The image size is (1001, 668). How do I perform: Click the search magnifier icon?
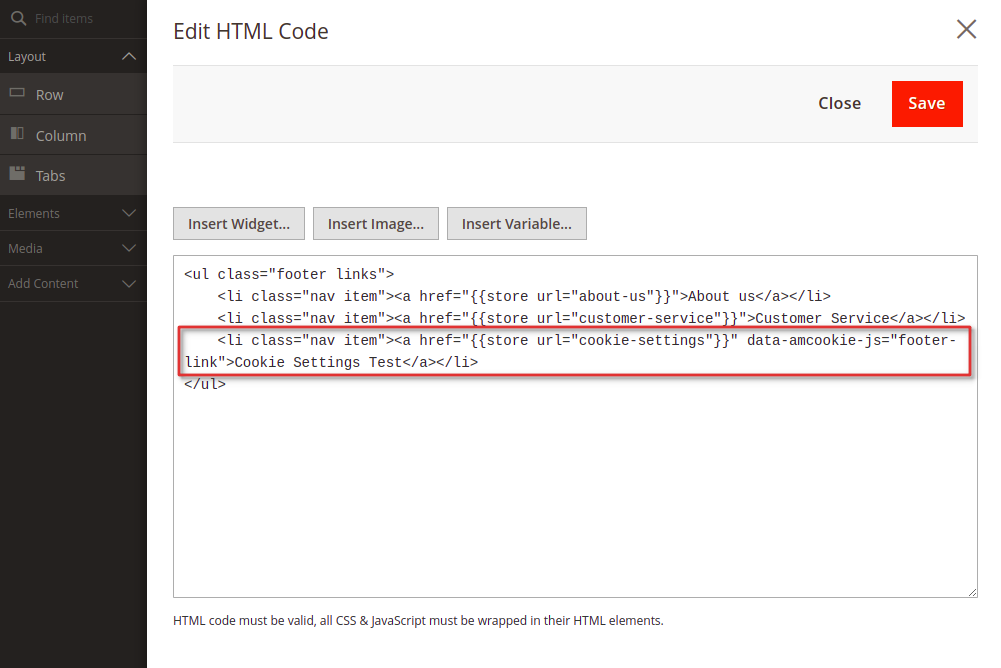pos(19,19)
